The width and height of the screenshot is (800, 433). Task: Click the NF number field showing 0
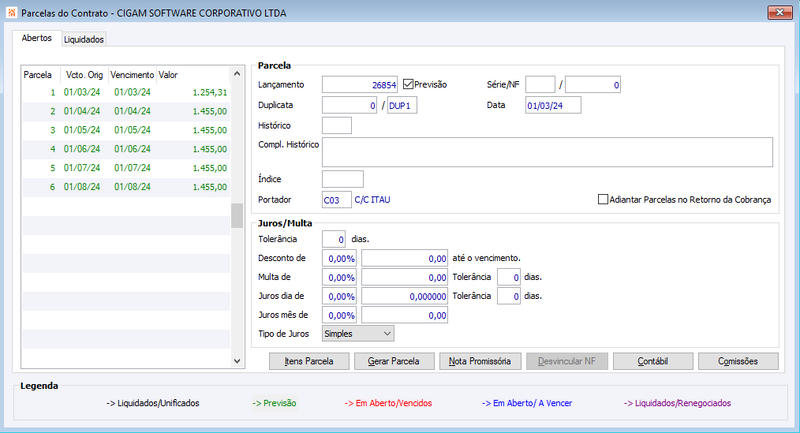pyautogui.click(x=593, y=85)
